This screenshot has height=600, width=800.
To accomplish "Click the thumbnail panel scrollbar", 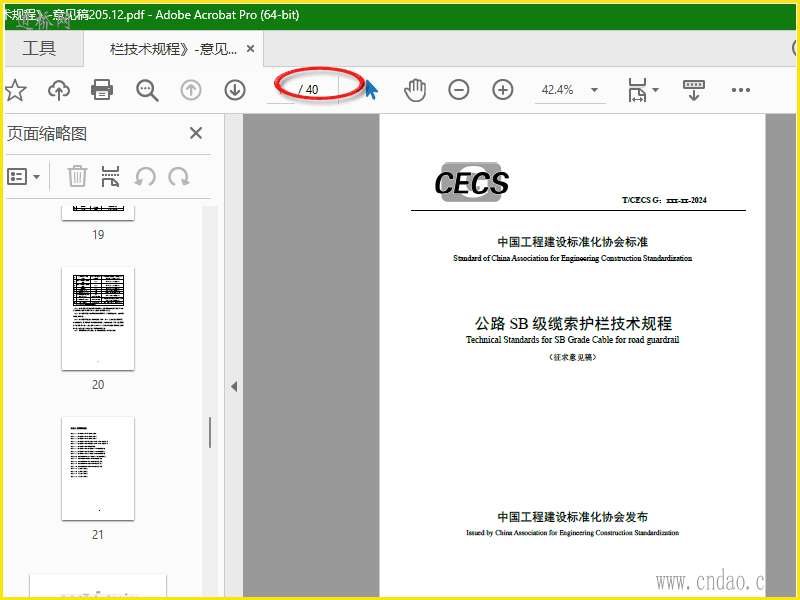I will point(210,433).
